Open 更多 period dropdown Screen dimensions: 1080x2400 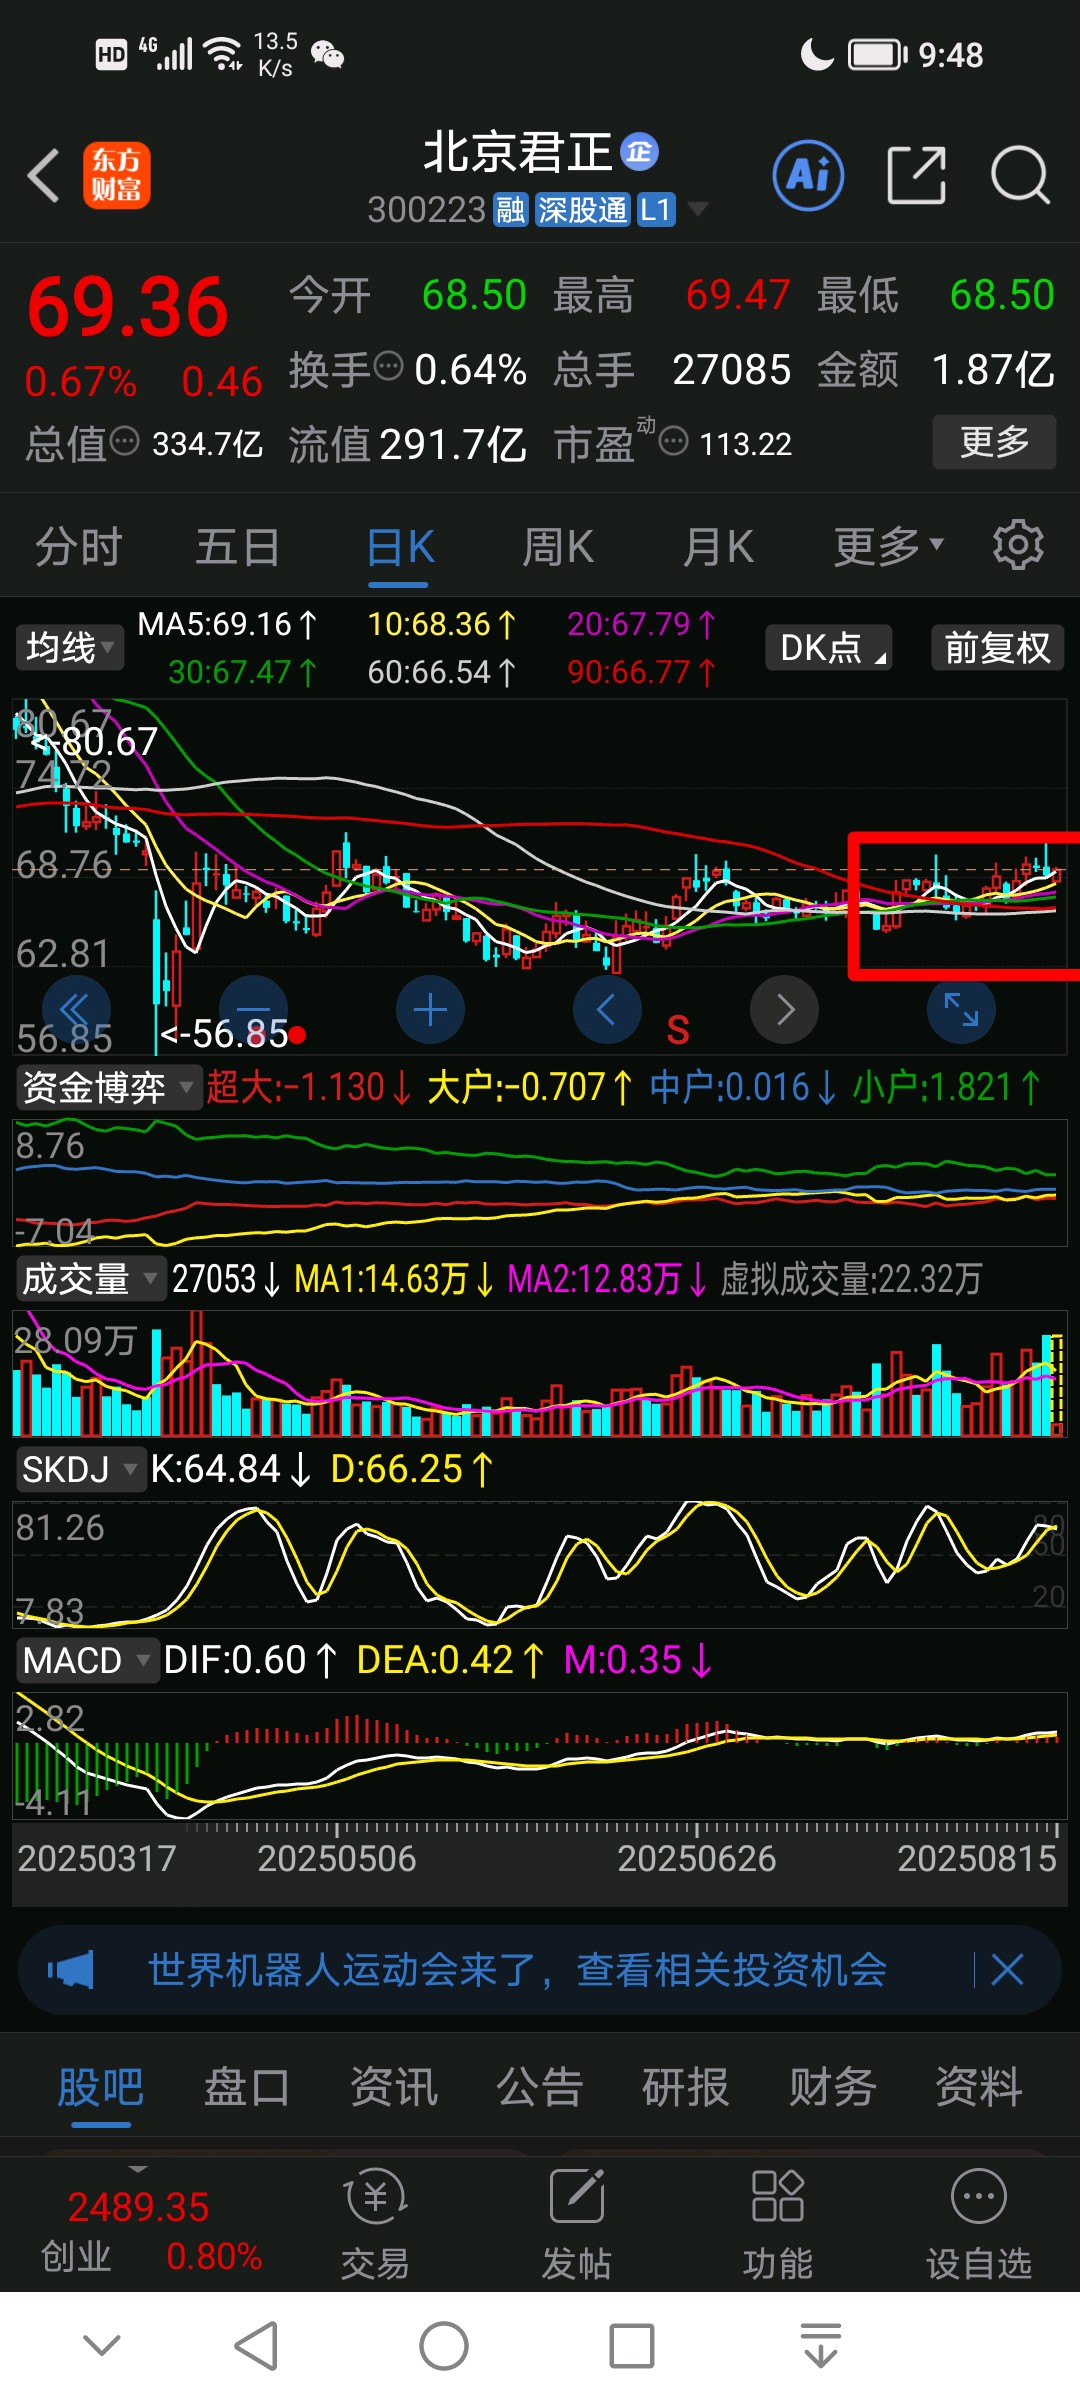pyautogui.click(x=888, y=546)
